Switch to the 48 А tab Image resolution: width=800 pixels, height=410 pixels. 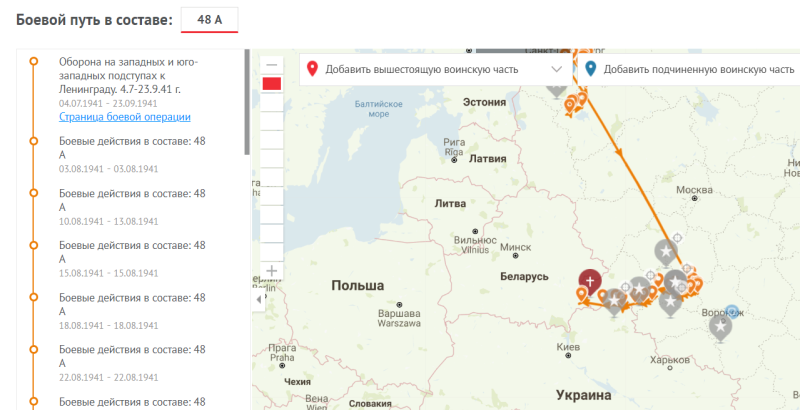[x=210, y=19]
